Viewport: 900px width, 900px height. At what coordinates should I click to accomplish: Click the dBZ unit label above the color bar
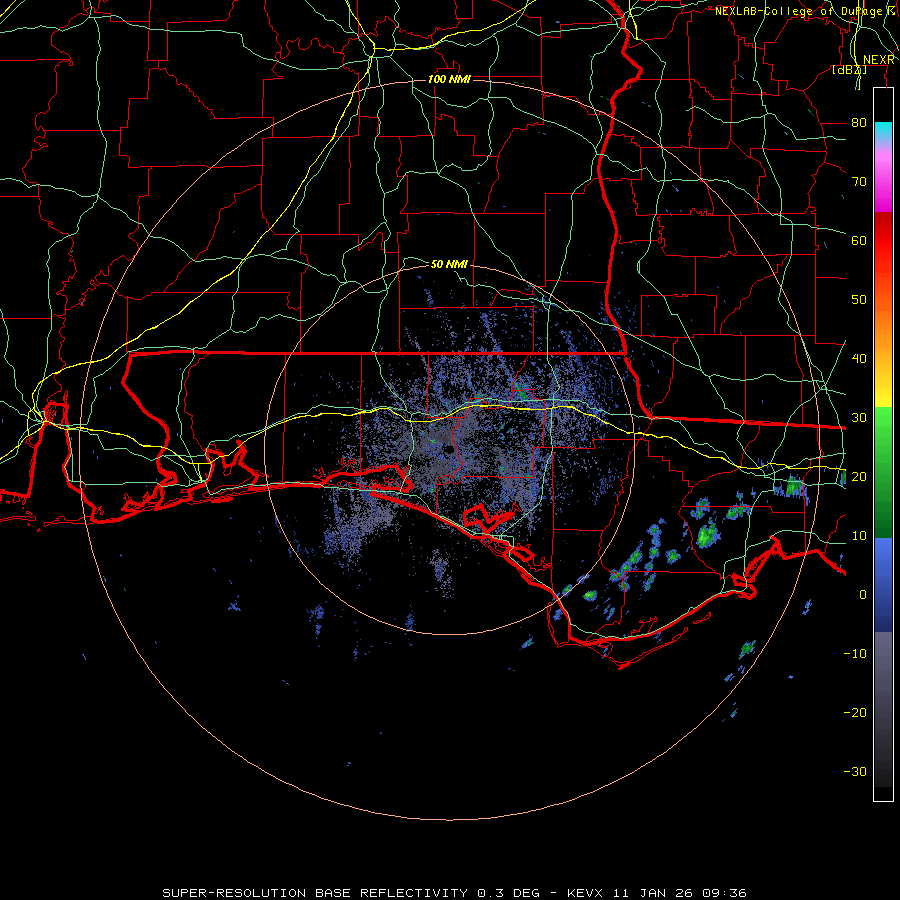[849, 70]
